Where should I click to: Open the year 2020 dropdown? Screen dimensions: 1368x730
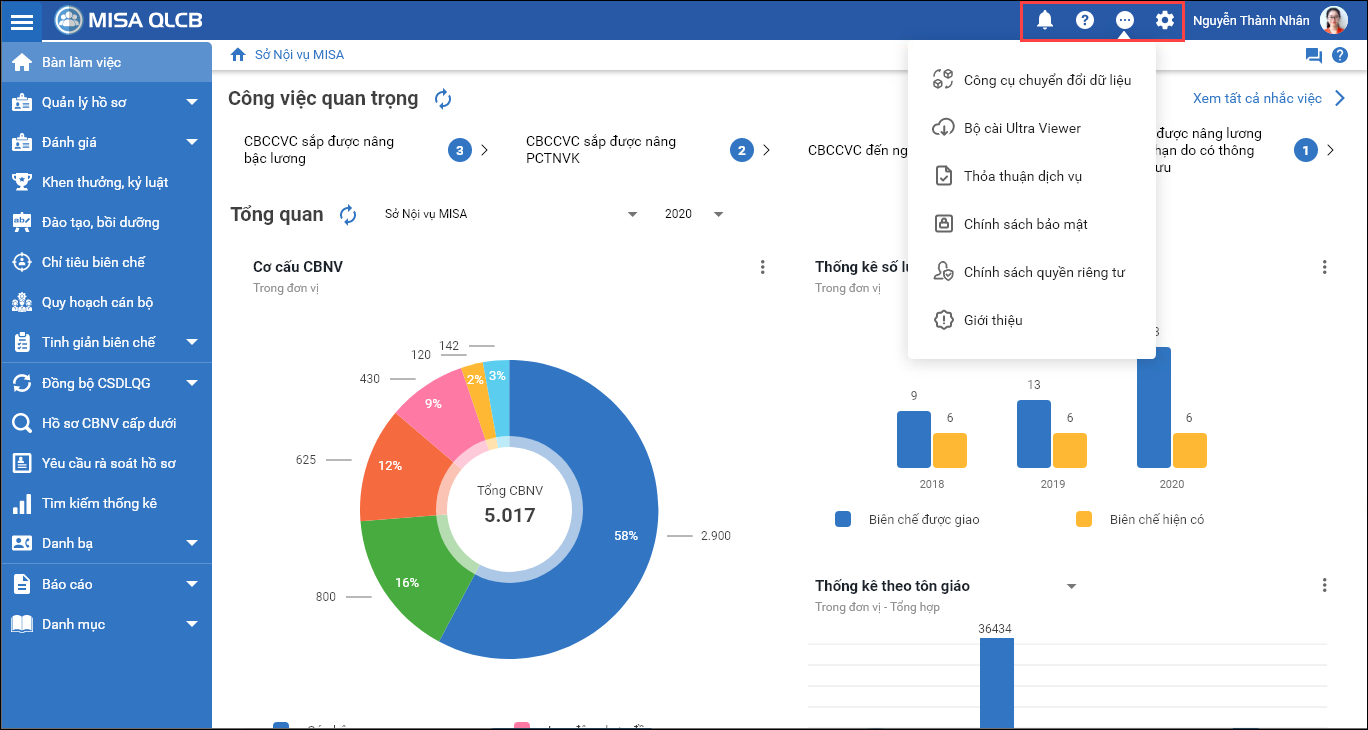coord(693,214)
